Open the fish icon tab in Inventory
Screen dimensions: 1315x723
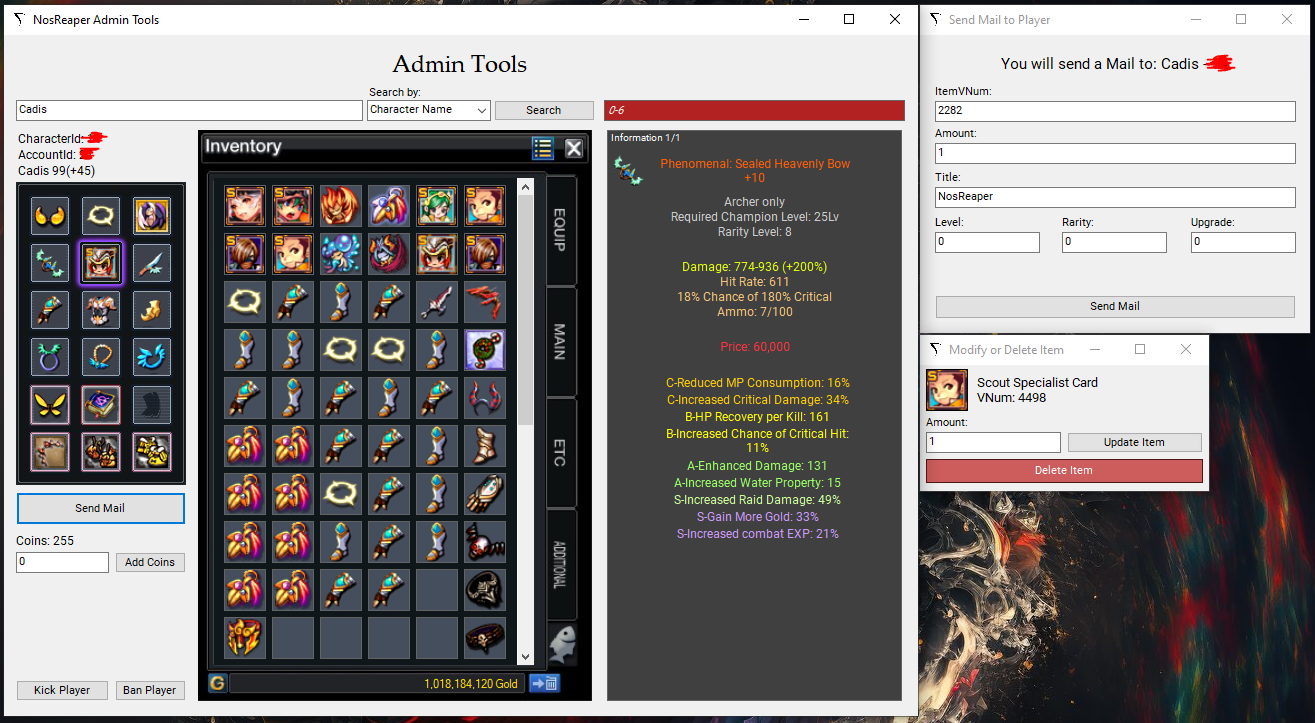click(563, 645)
